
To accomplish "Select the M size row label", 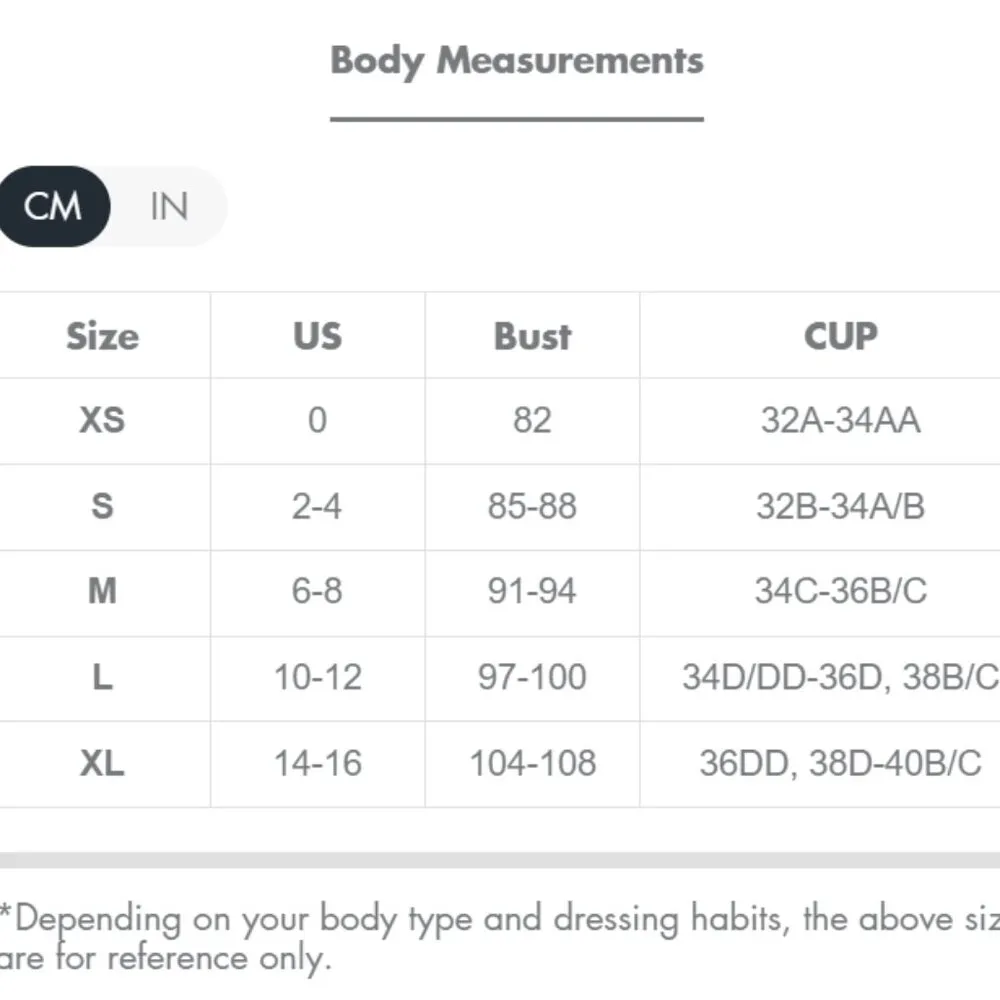I will 102,592.
